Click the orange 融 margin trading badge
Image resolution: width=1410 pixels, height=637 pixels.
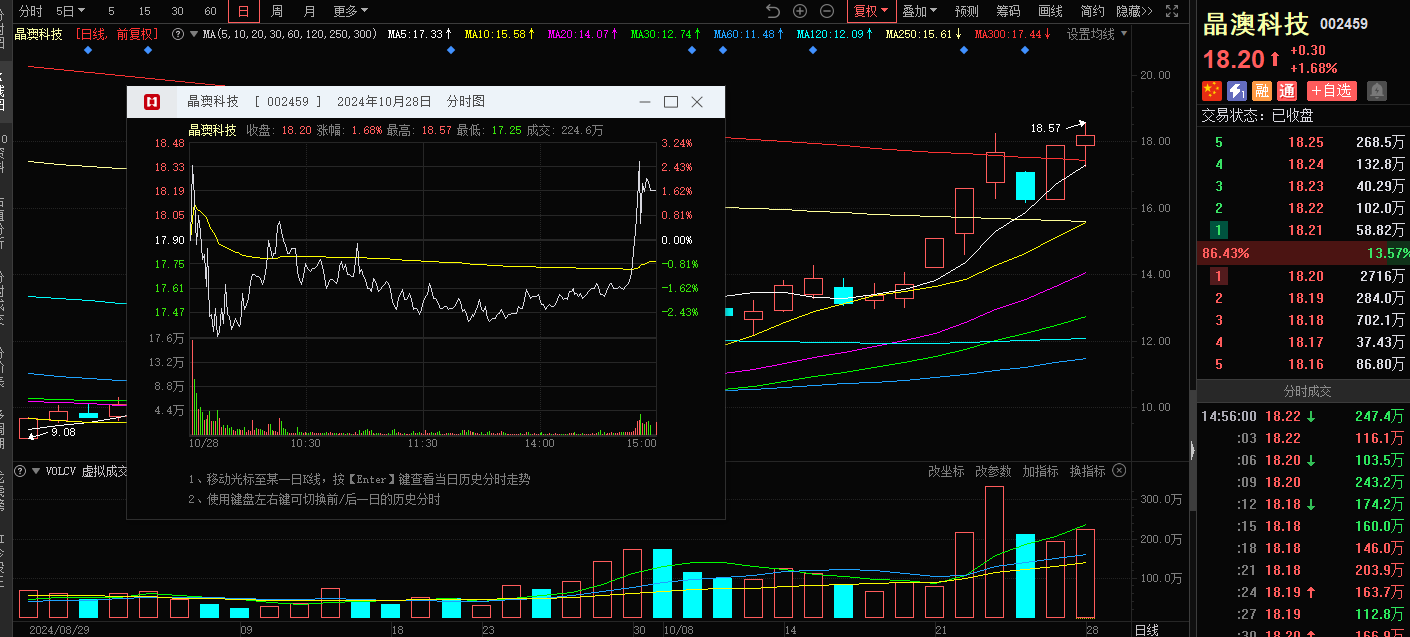tap(1262, 91)
